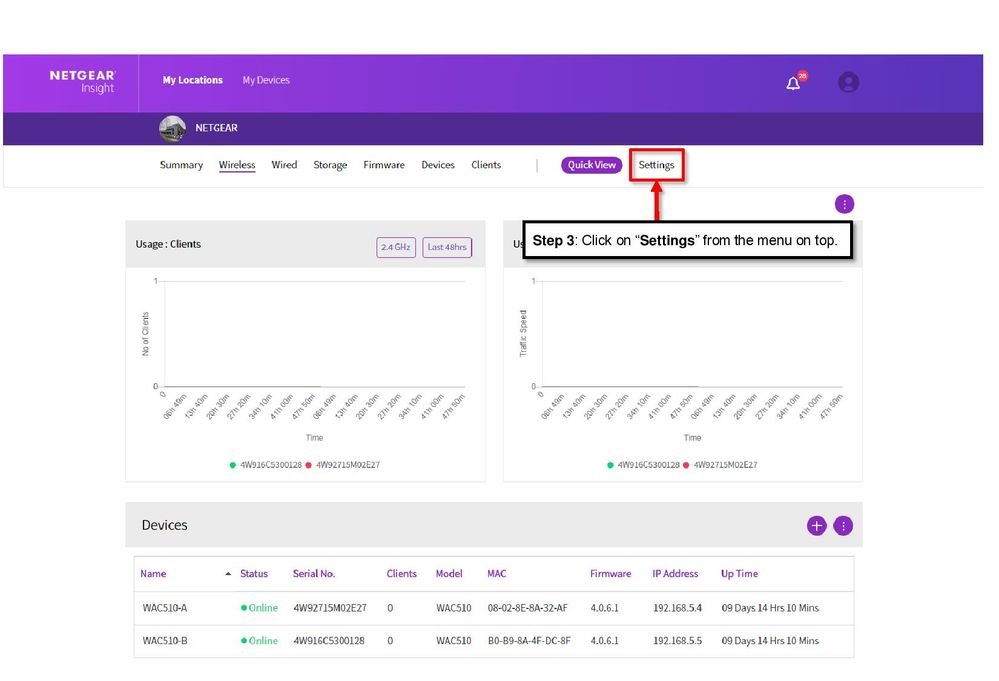Screen dimensions: 999x681
Task: Click the Usage : Clients chart title
Action: point(168,244)
